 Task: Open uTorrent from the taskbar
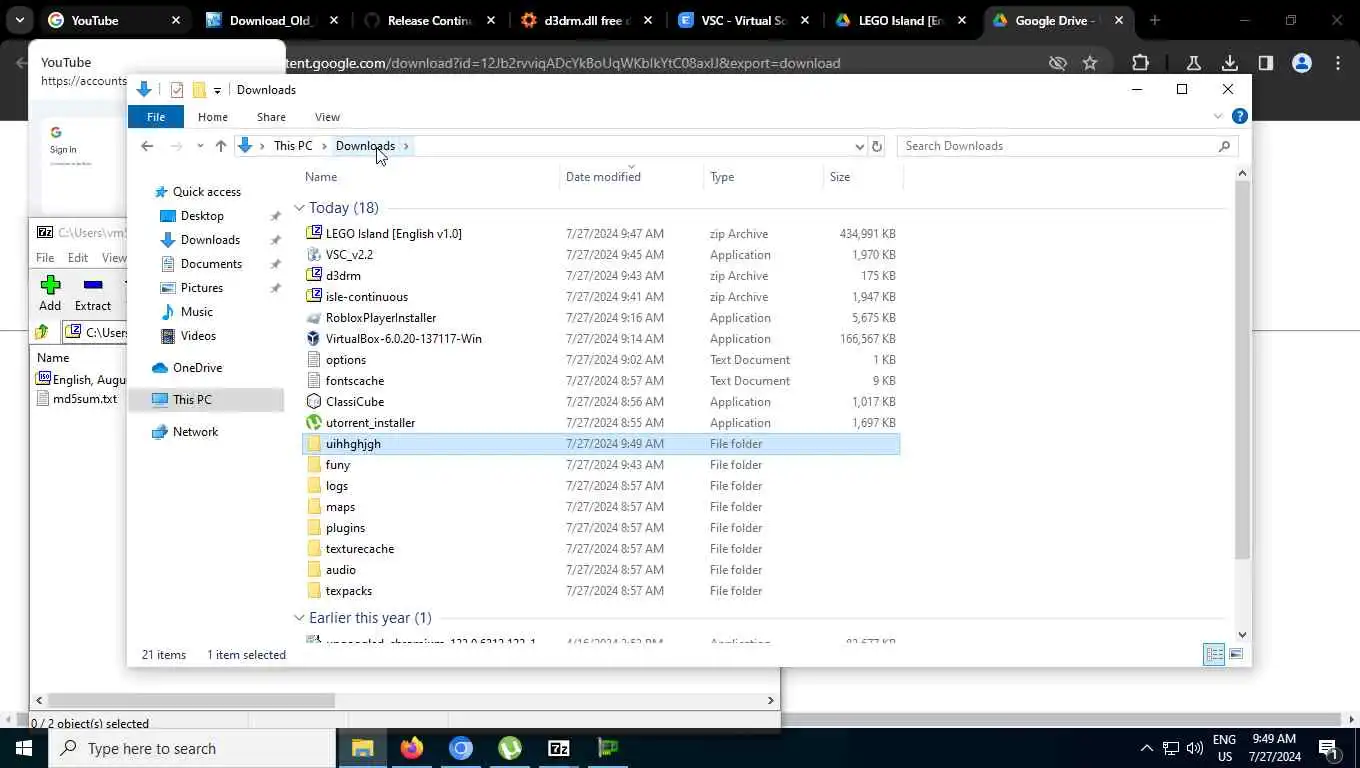[x=510, y=748]
